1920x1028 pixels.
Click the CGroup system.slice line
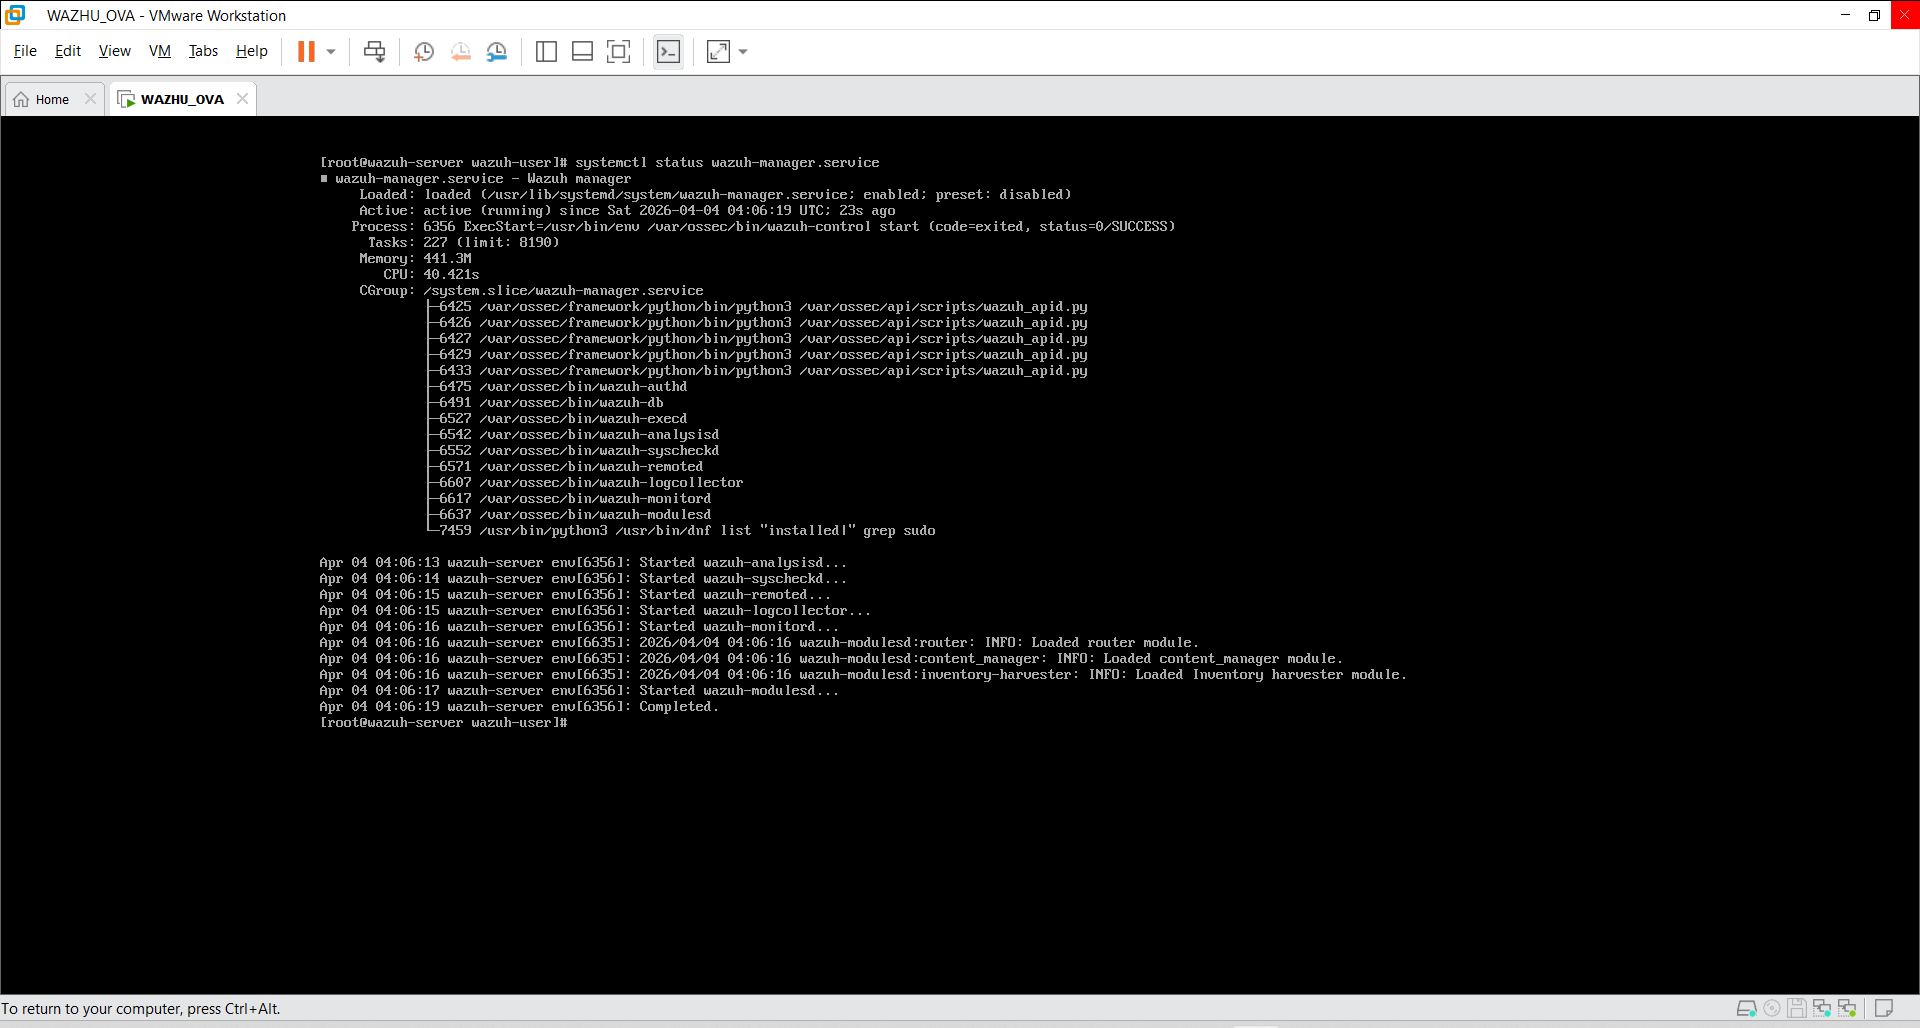click(531, 290)
